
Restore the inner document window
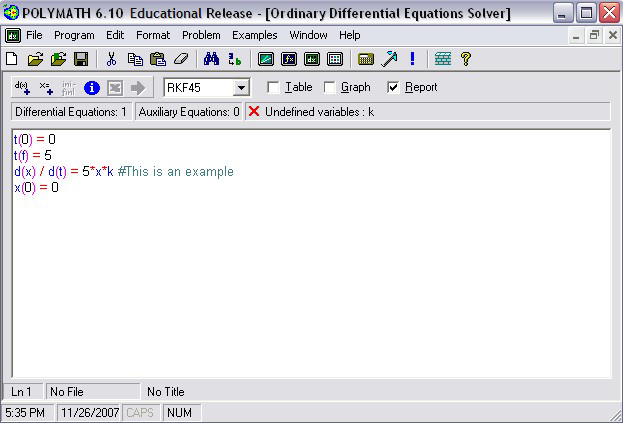[594, 35]
